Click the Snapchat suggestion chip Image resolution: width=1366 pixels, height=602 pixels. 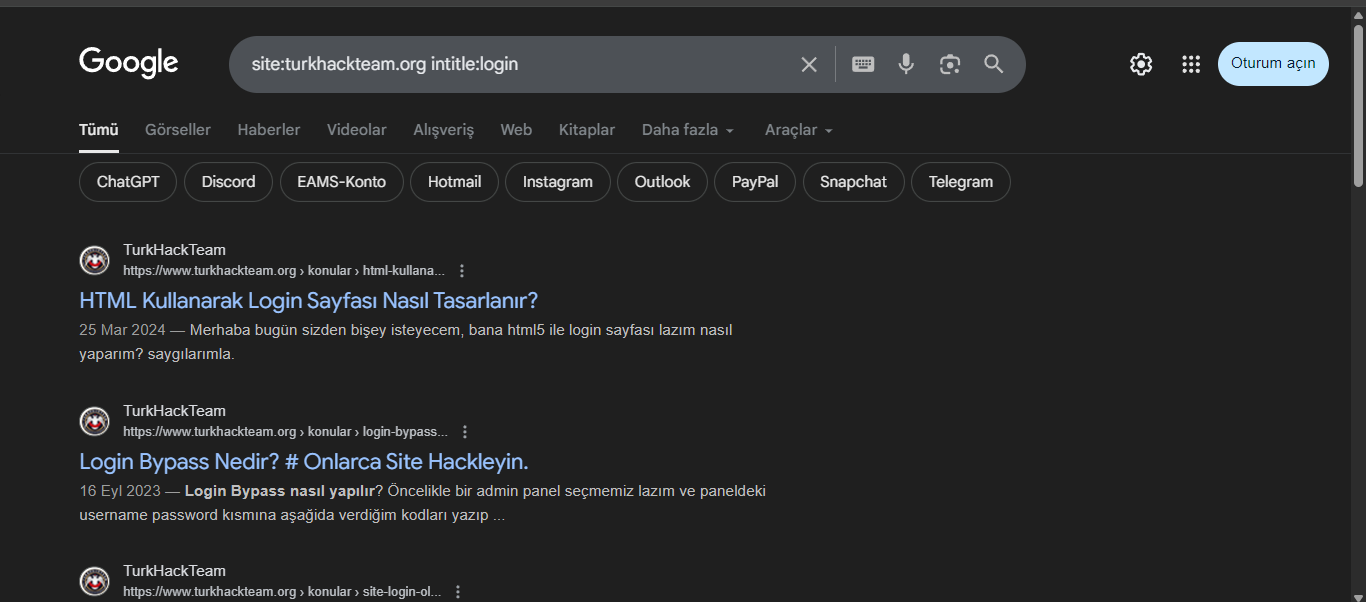coord(853,182)
